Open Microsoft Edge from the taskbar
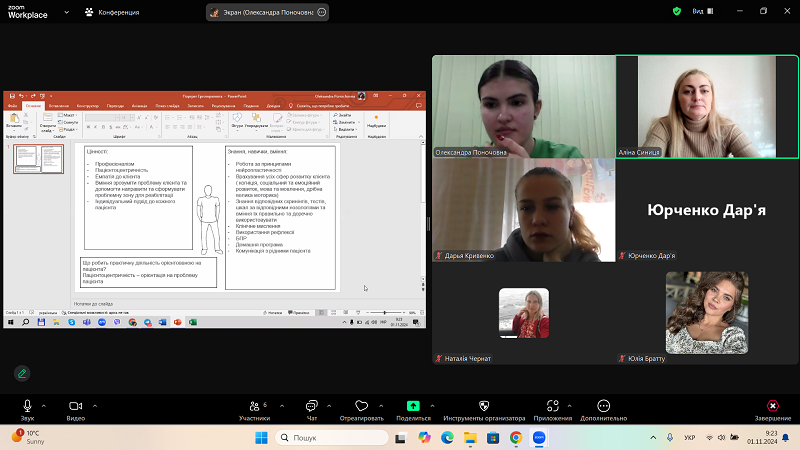 [447, 438]
